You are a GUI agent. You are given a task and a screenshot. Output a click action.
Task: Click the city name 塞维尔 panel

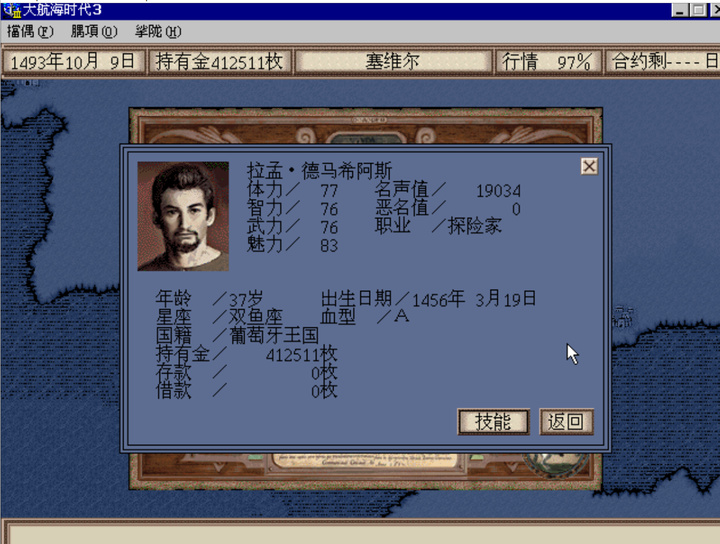(393, 62)
